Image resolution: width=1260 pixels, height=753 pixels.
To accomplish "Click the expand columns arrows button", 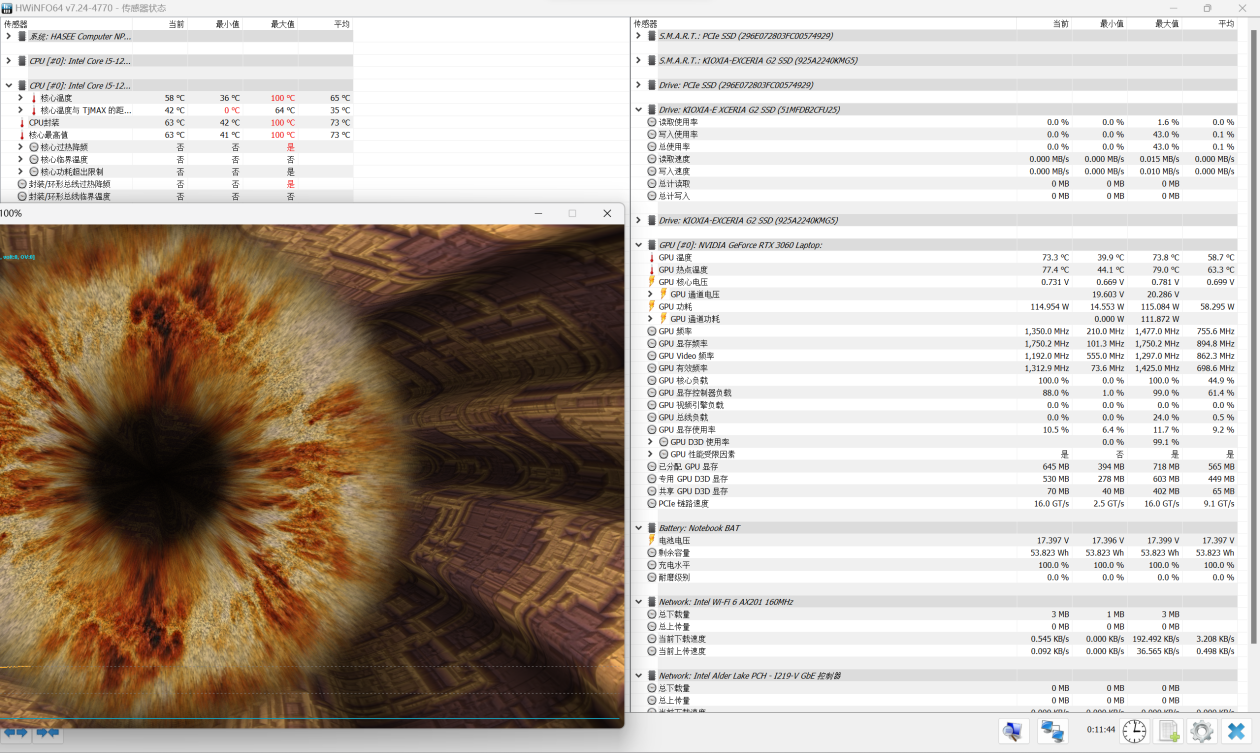I will tap(15, 733).
